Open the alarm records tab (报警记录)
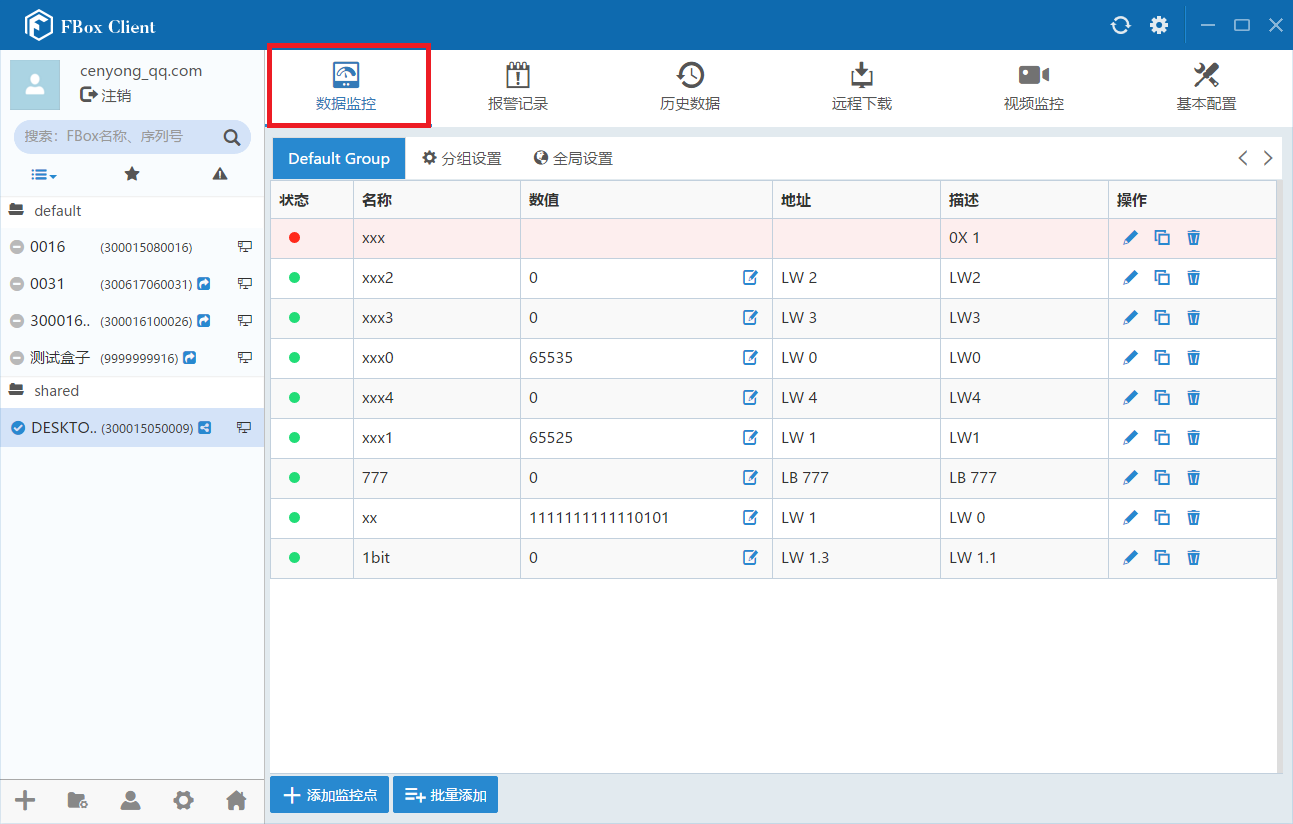The height and width of the screenshot is (824, 1293). [517, 87]
